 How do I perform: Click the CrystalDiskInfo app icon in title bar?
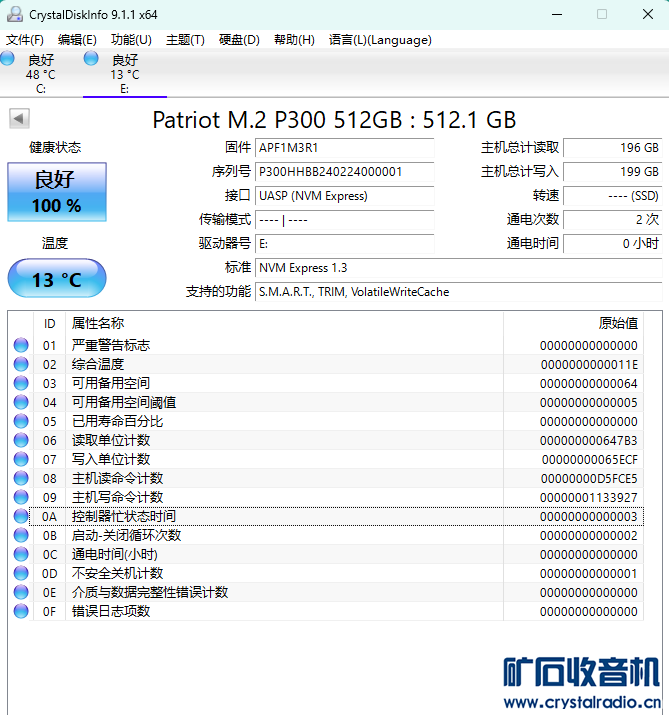coord(15,14)
